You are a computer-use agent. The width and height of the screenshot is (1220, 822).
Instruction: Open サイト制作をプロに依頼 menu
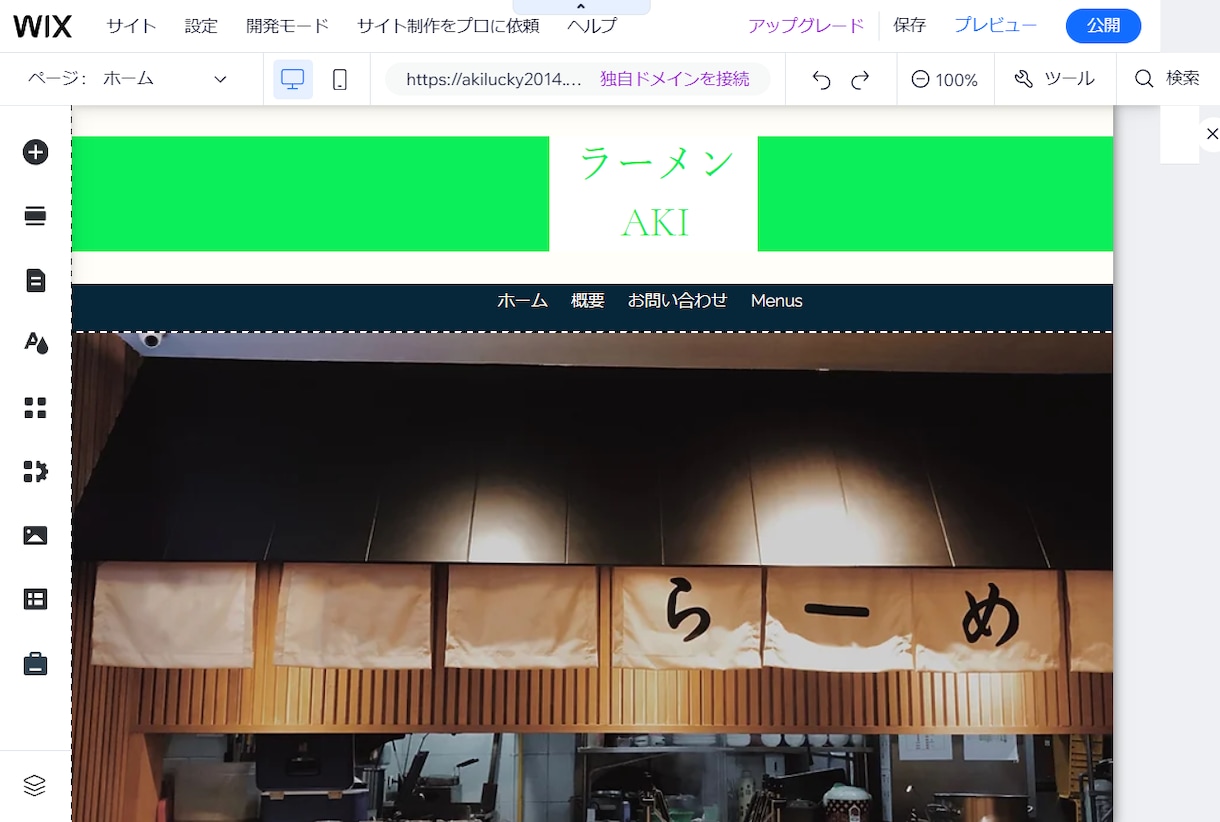click(x=448, y=26)
